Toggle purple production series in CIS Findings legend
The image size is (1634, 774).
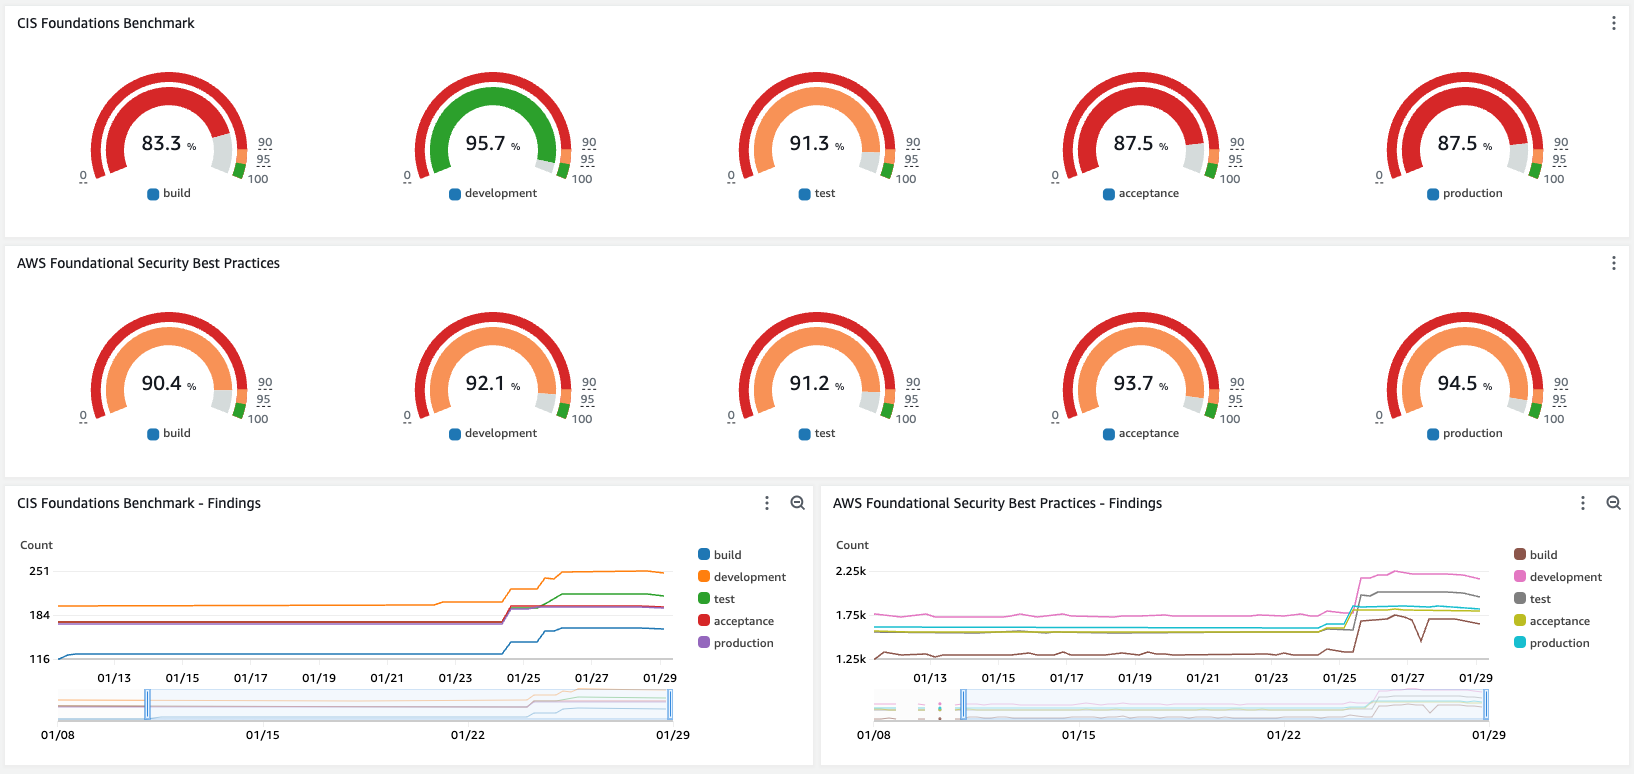(736, 643)
